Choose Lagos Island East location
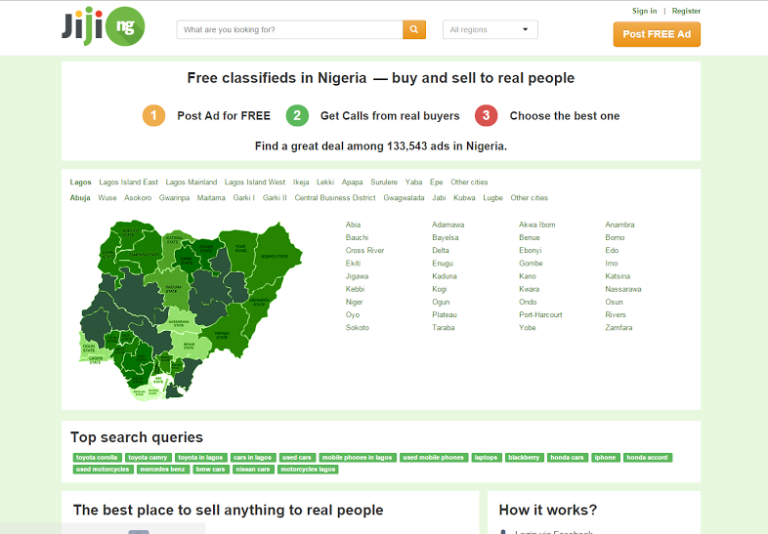Screen dimensions: 768x534 point(129,182)
